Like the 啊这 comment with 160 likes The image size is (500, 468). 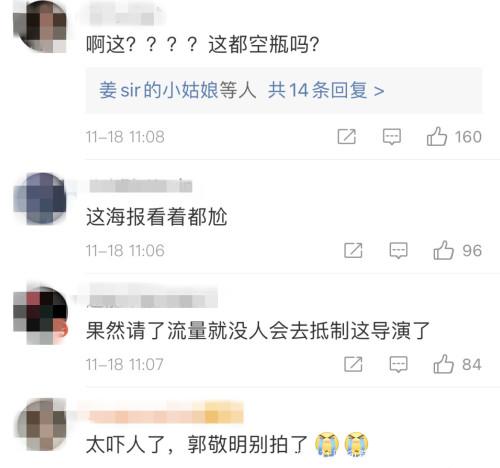pos(437,136)
